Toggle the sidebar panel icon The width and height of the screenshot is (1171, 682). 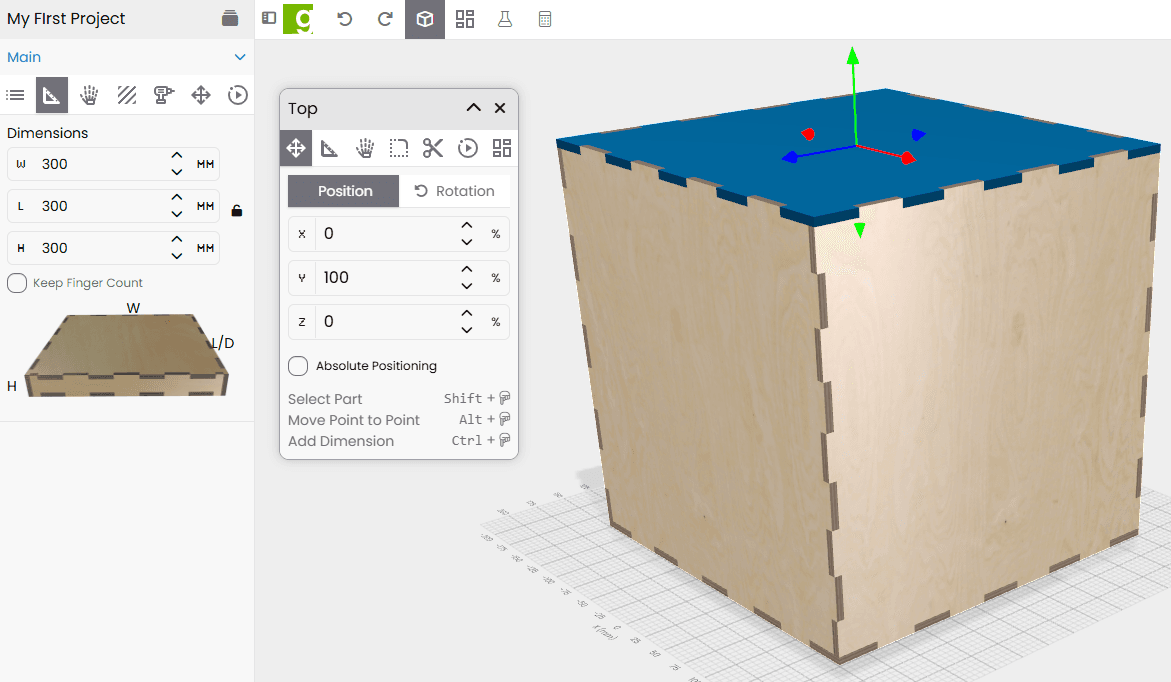click(269, 18)
